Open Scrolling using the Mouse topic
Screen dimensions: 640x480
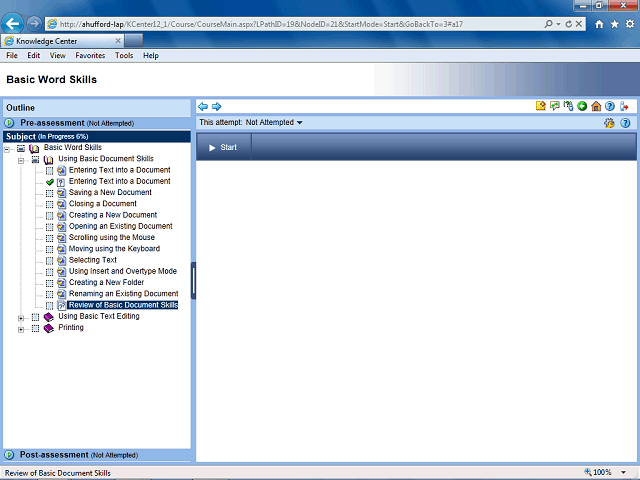[x=111, y=238]
